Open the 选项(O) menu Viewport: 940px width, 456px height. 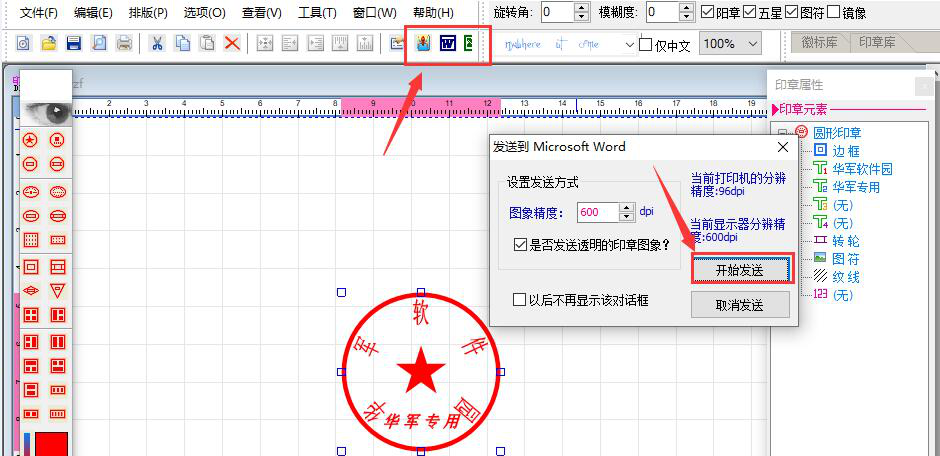click(x=204, y=13)
